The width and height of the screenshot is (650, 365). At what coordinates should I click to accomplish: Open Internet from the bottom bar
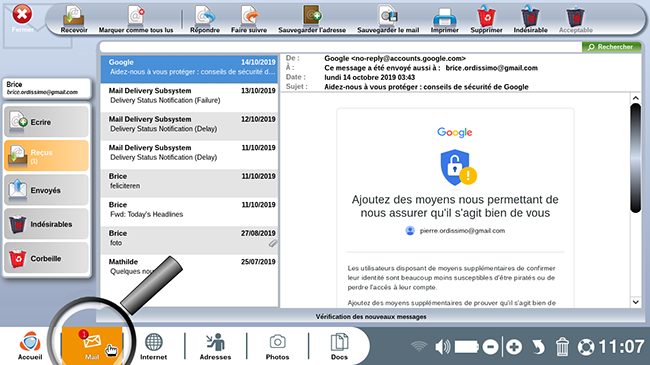(x=153, y=346)
